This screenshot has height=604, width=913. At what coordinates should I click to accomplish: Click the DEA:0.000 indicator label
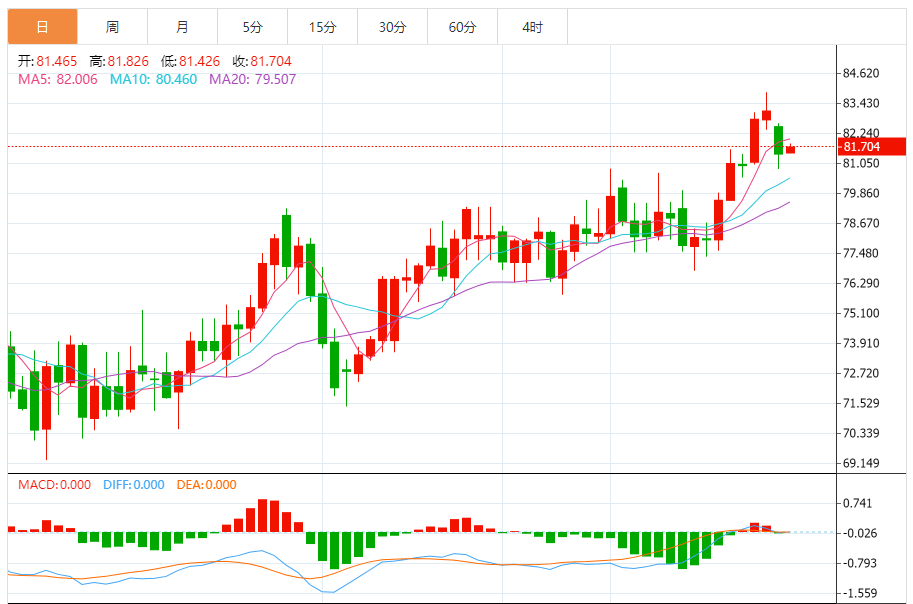pyautogui.click(x=207, y=485)
